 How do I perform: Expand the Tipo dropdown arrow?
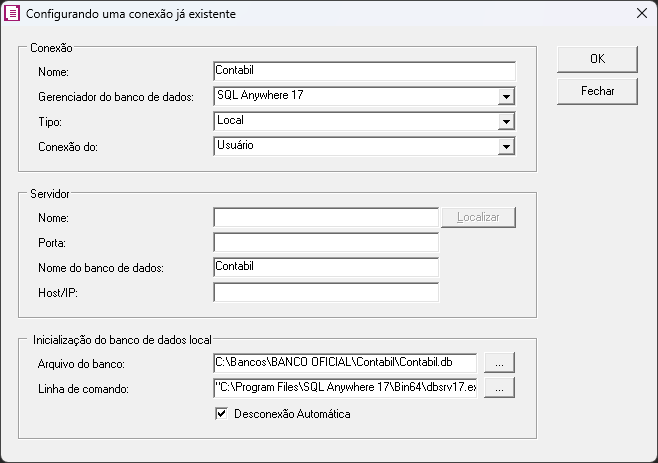click(x=506, y=122)
